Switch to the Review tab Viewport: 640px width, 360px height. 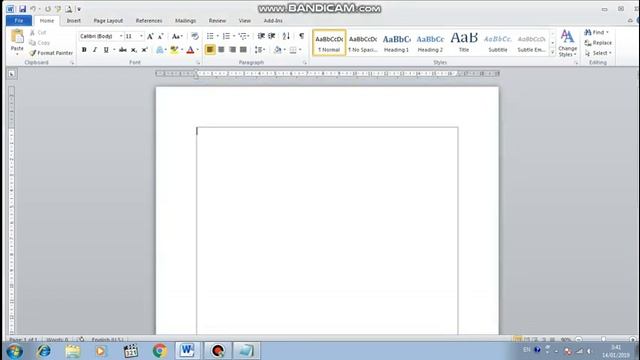pos(217,20)
